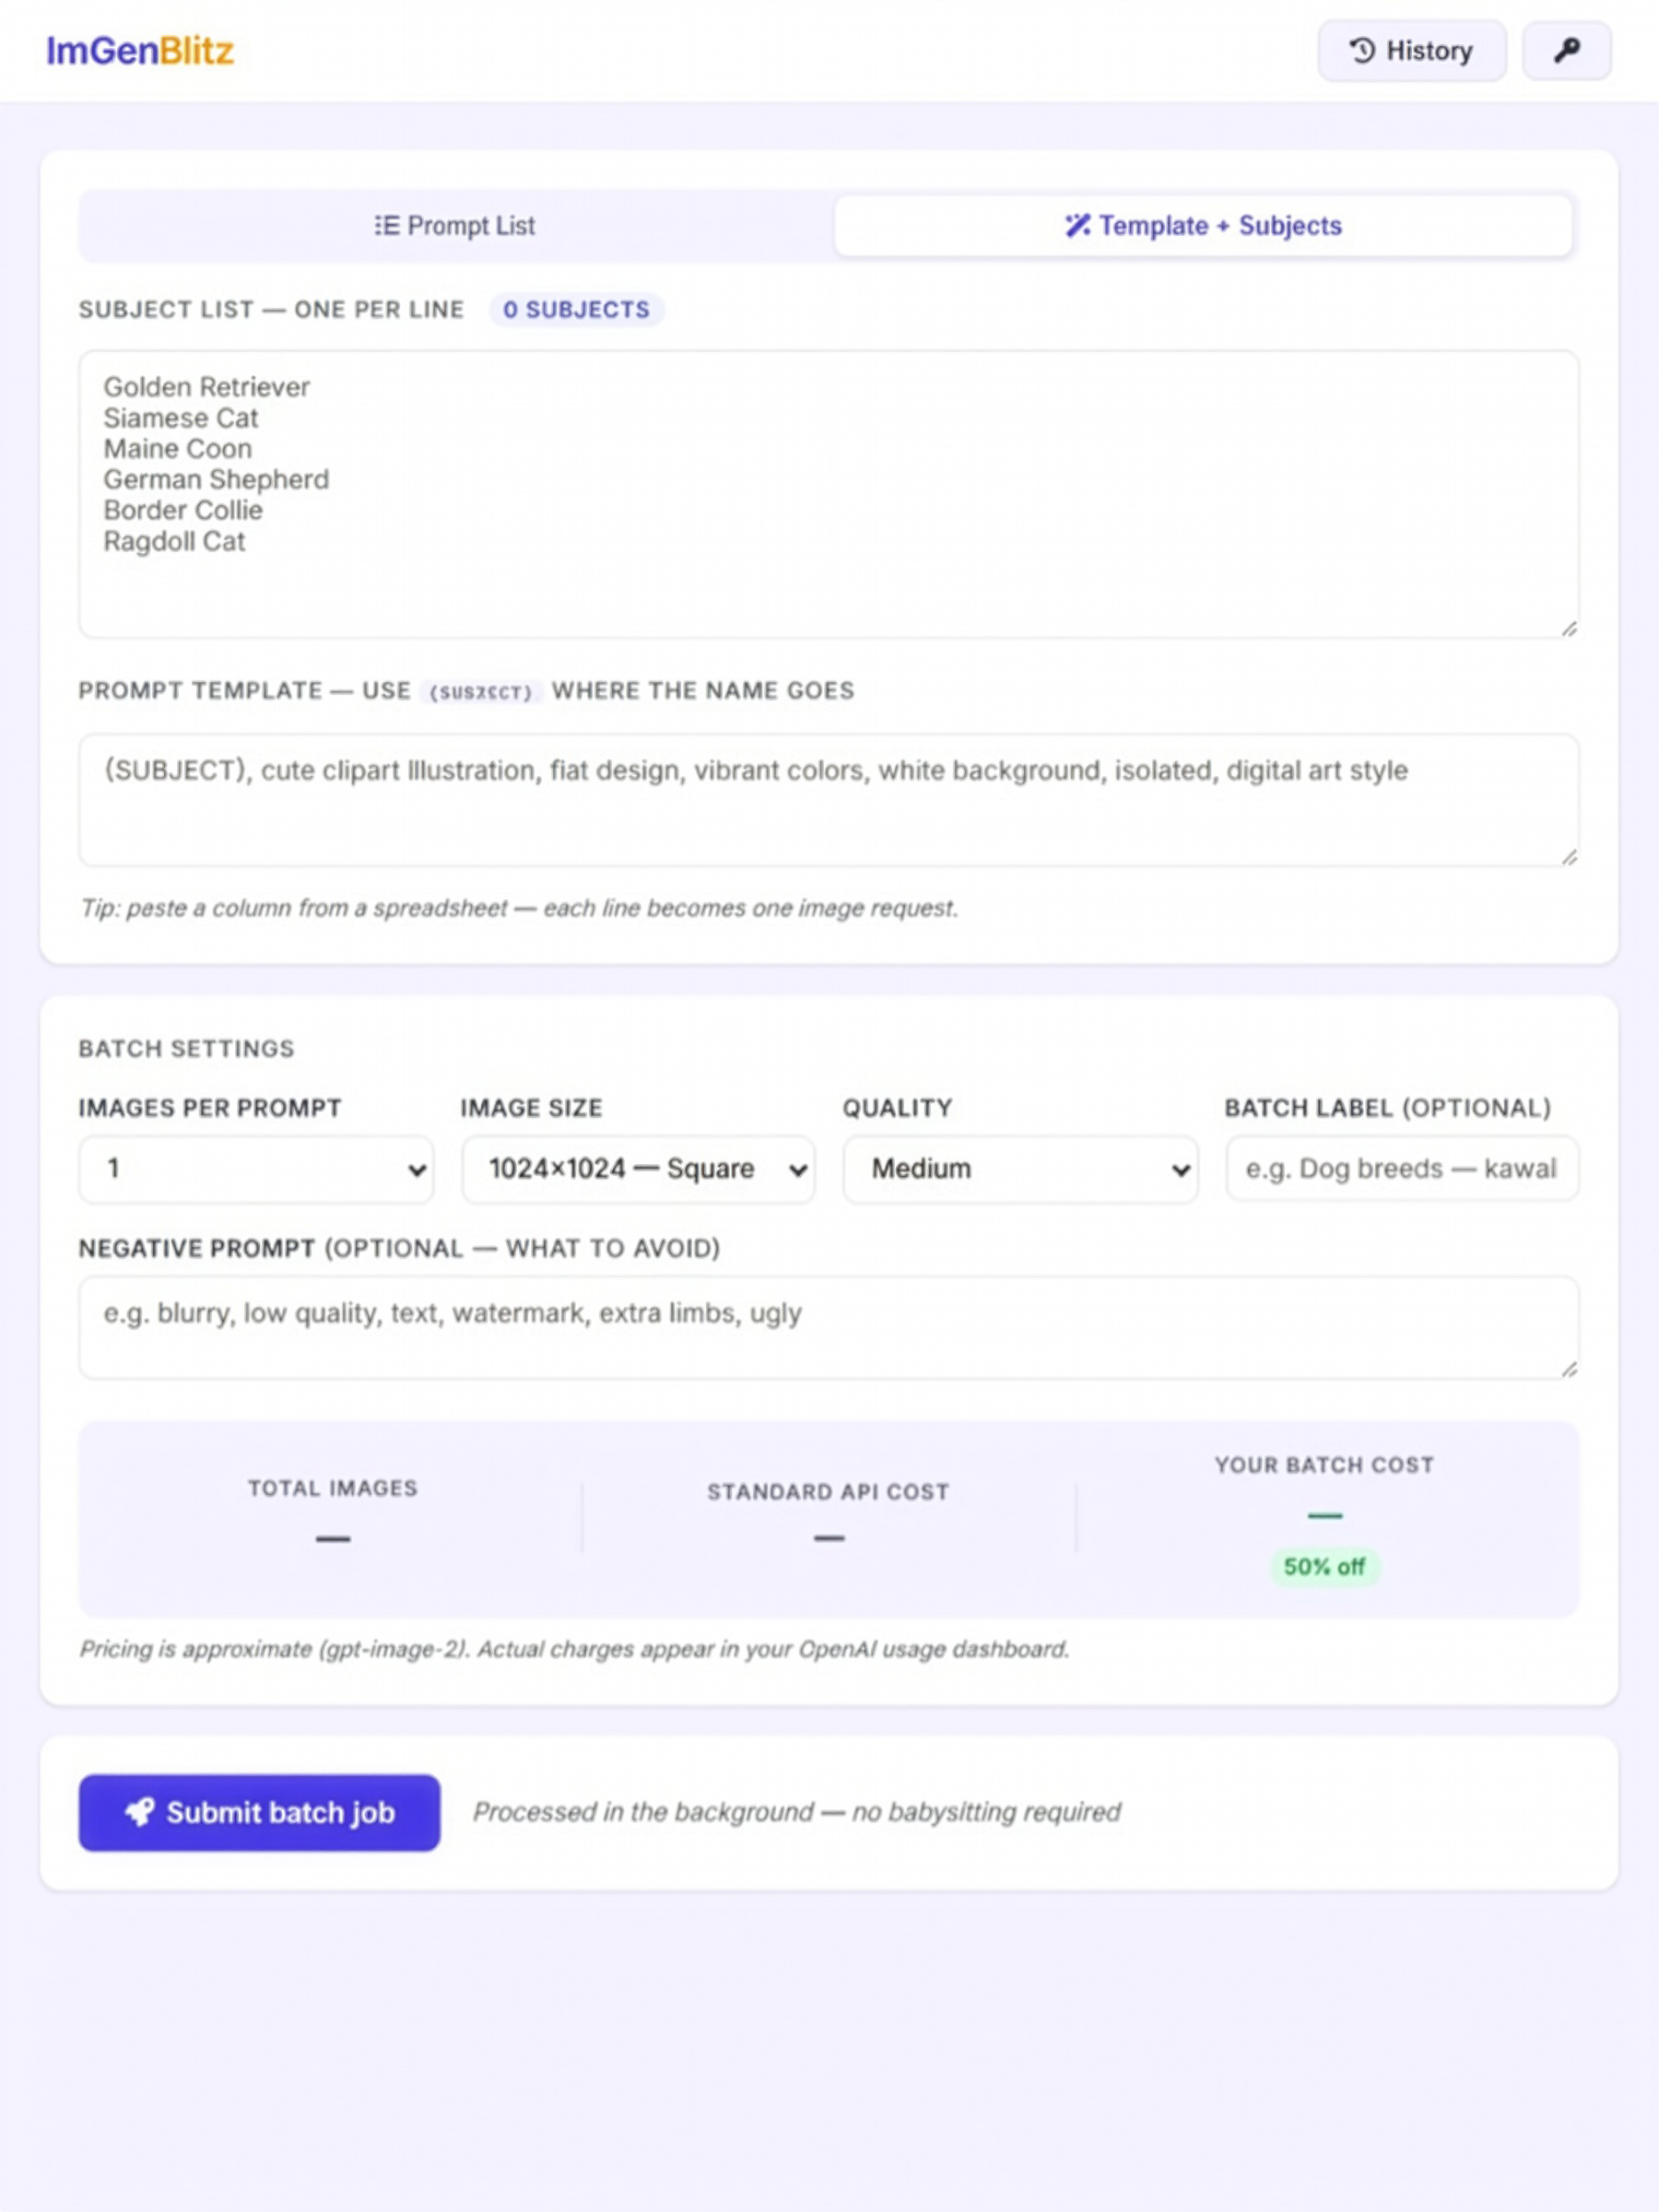1659x2212 pixels.
Task: Focus the Negative Prompt text area
Action: point(829,1327)
